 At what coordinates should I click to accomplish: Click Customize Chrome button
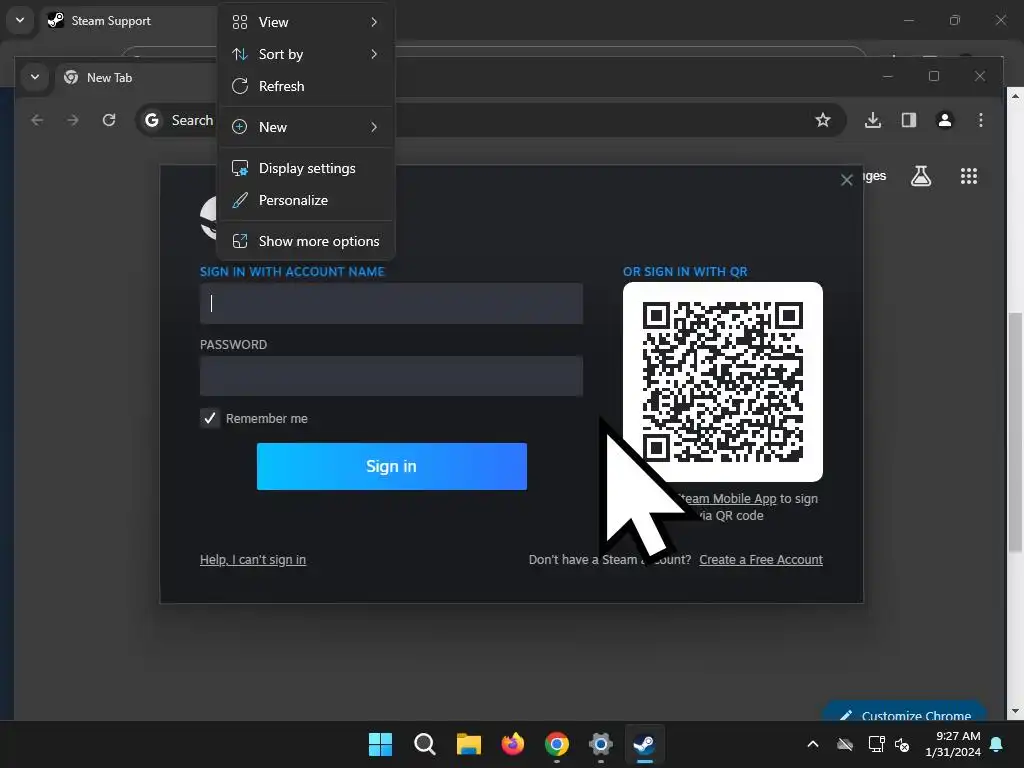[905, 712]
